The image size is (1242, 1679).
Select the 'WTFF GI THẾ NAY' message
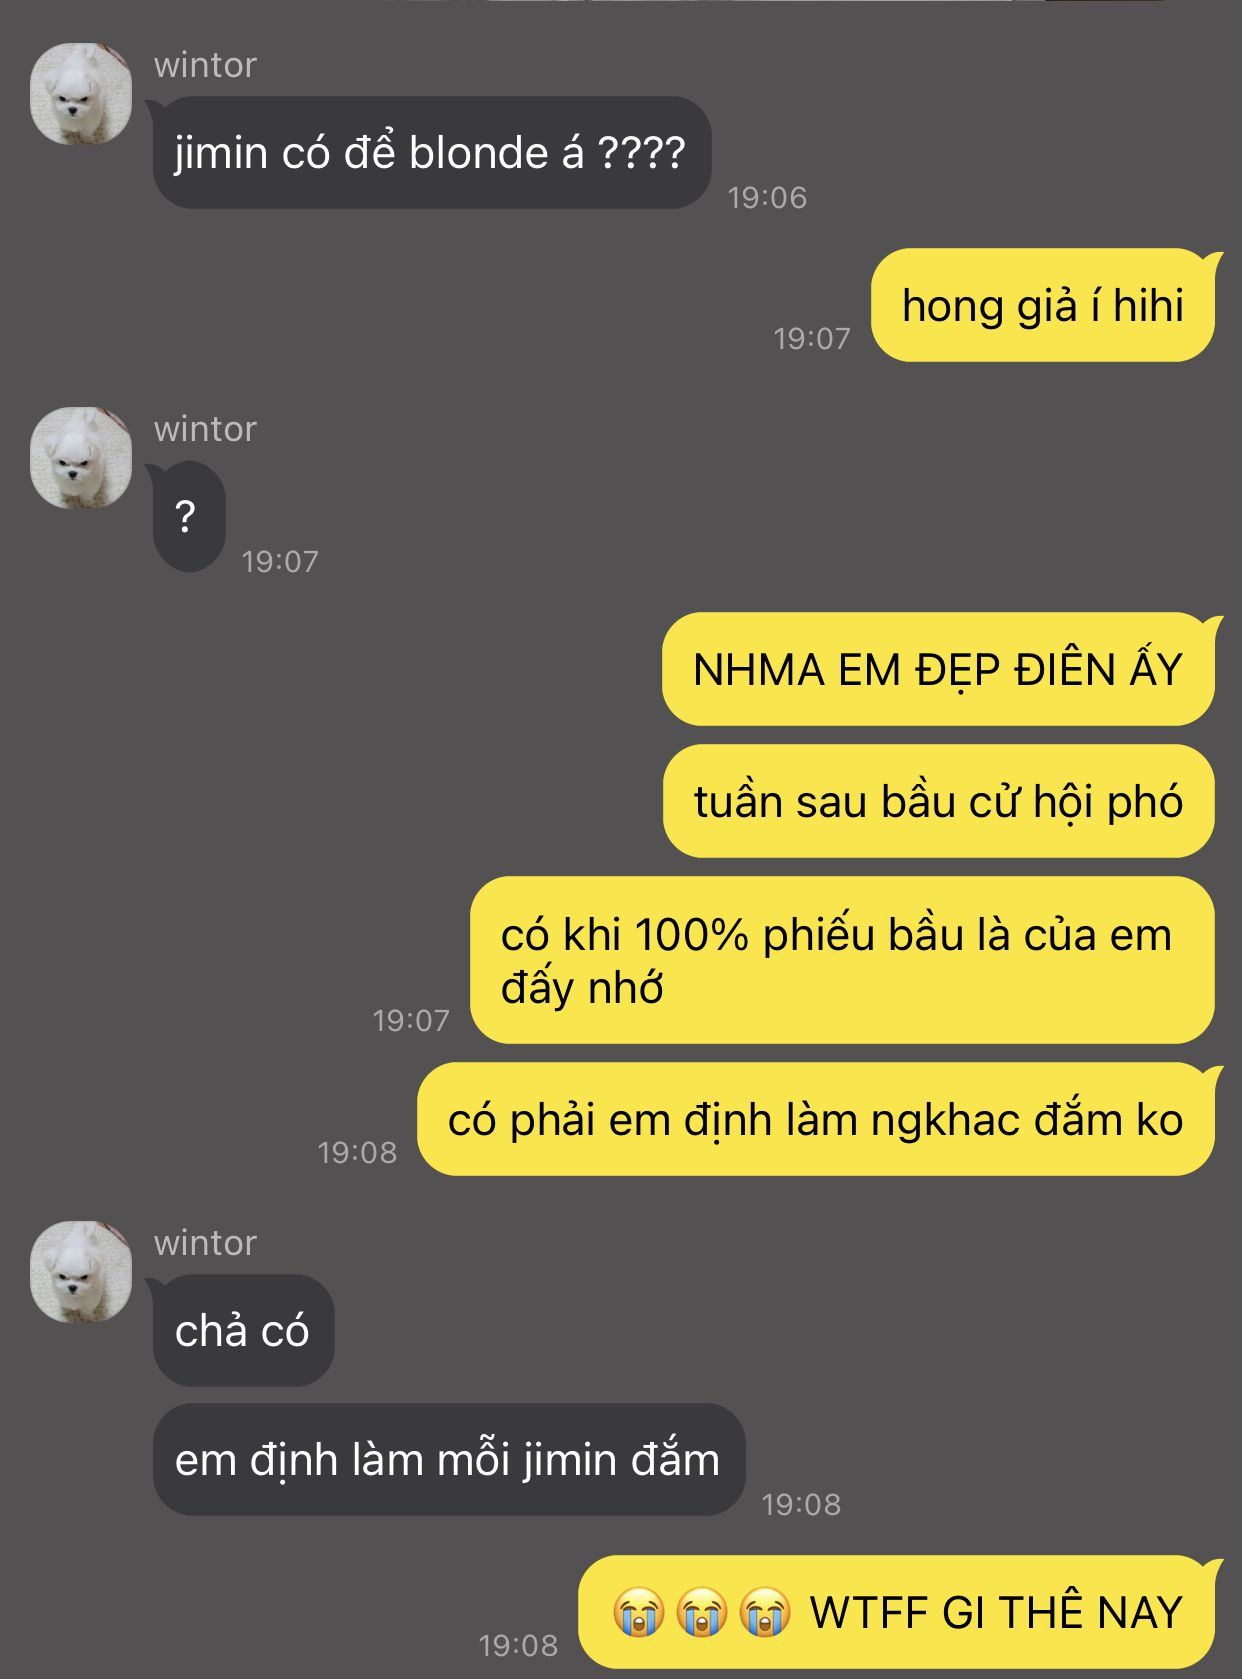click(897, 1612)
